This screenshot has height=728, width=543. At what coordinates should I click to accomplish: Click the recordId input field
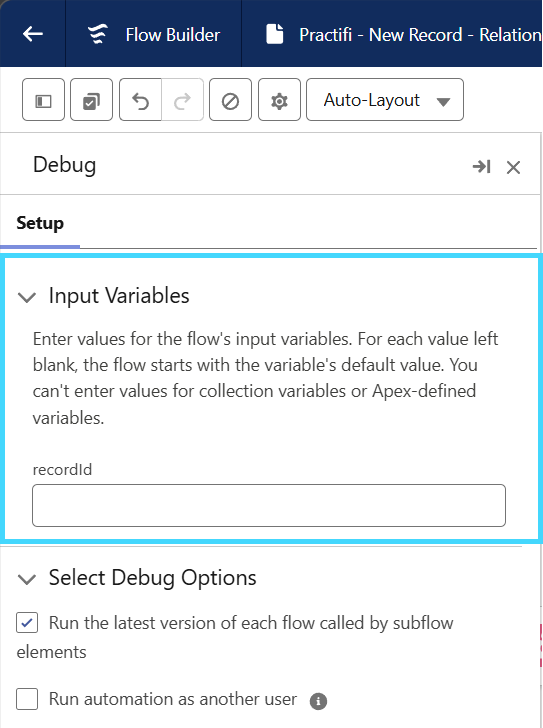click(269, 505)
